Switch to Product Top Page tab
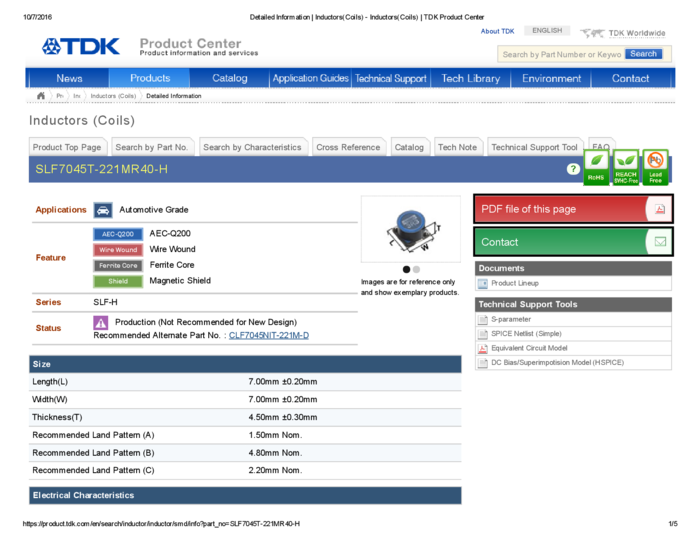 (x=68, y=147)
